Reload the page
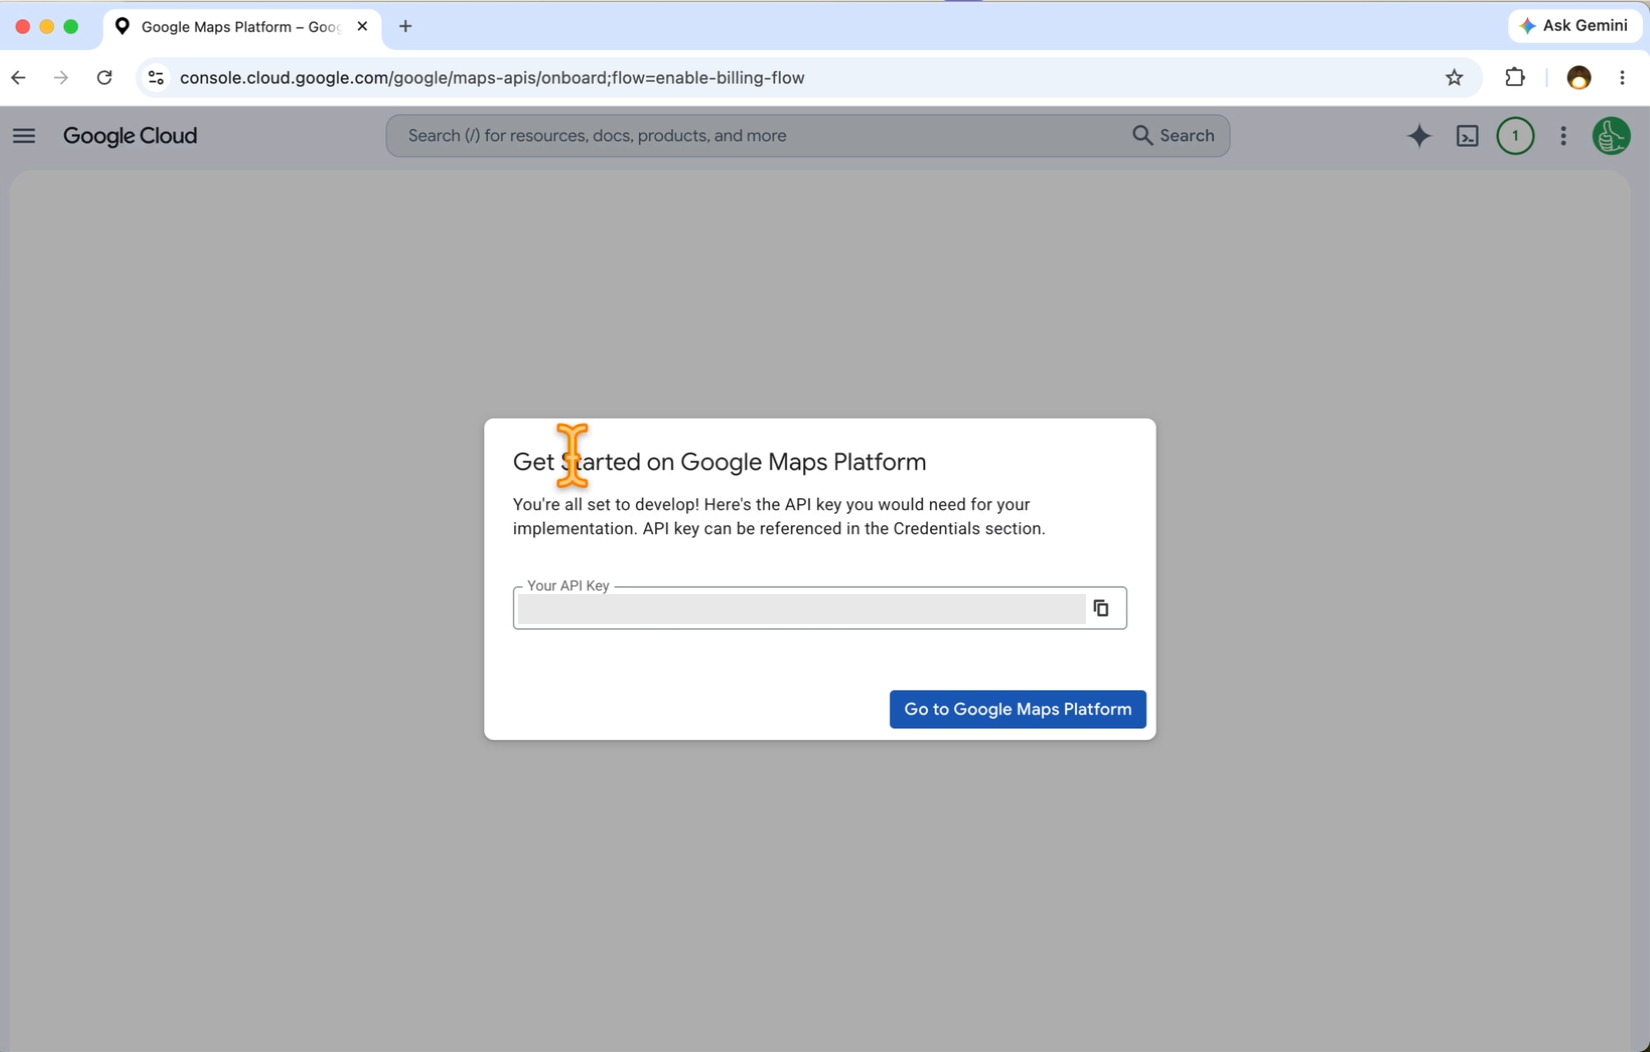Image resolution: width=1650 pixels, height=1052 pixels. point(104,78)
